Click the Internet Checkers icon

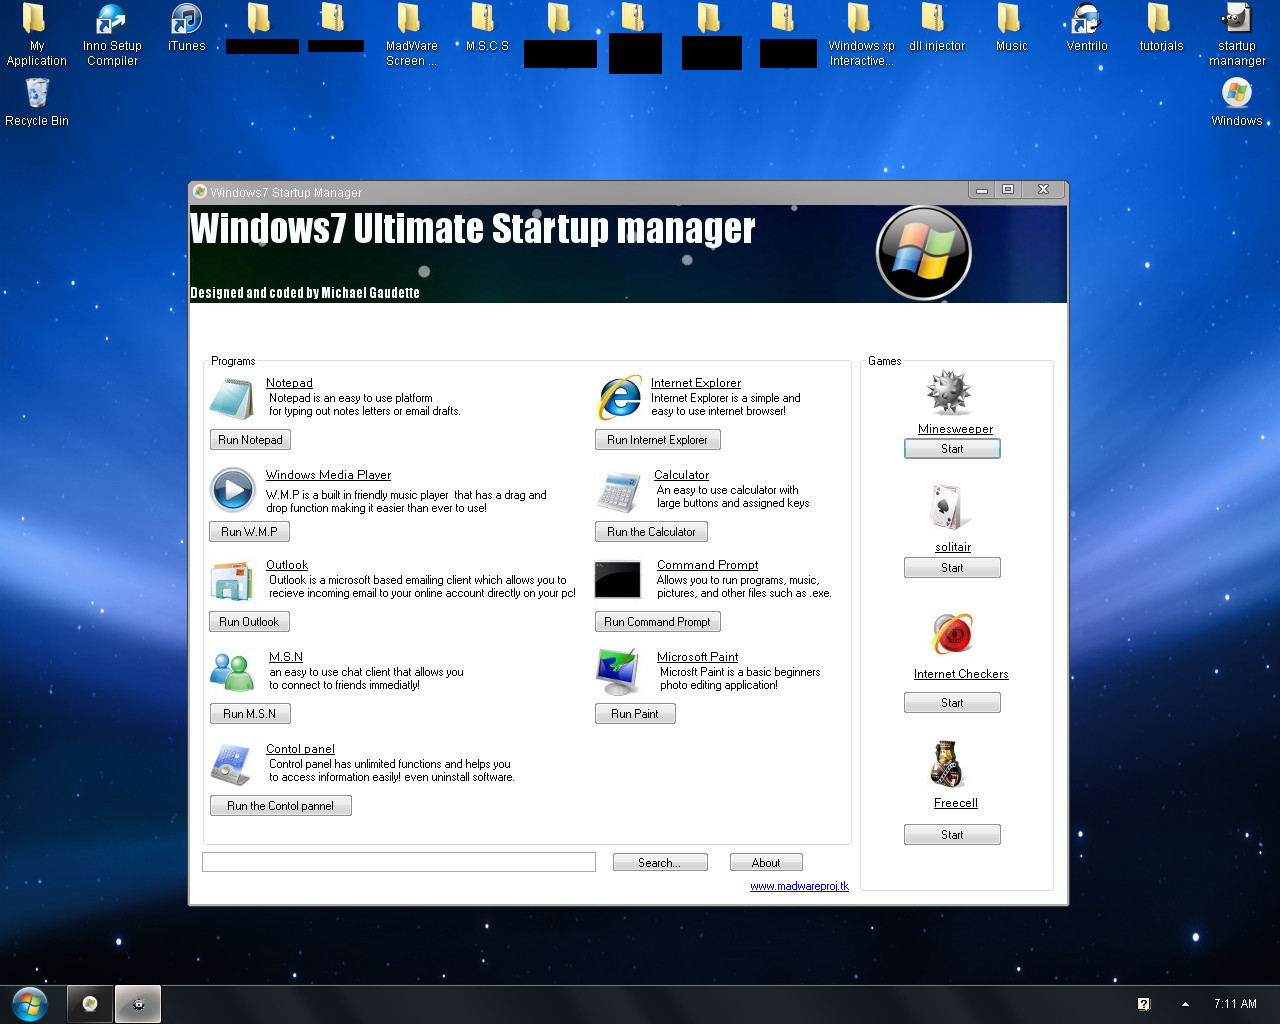[952, 634]
